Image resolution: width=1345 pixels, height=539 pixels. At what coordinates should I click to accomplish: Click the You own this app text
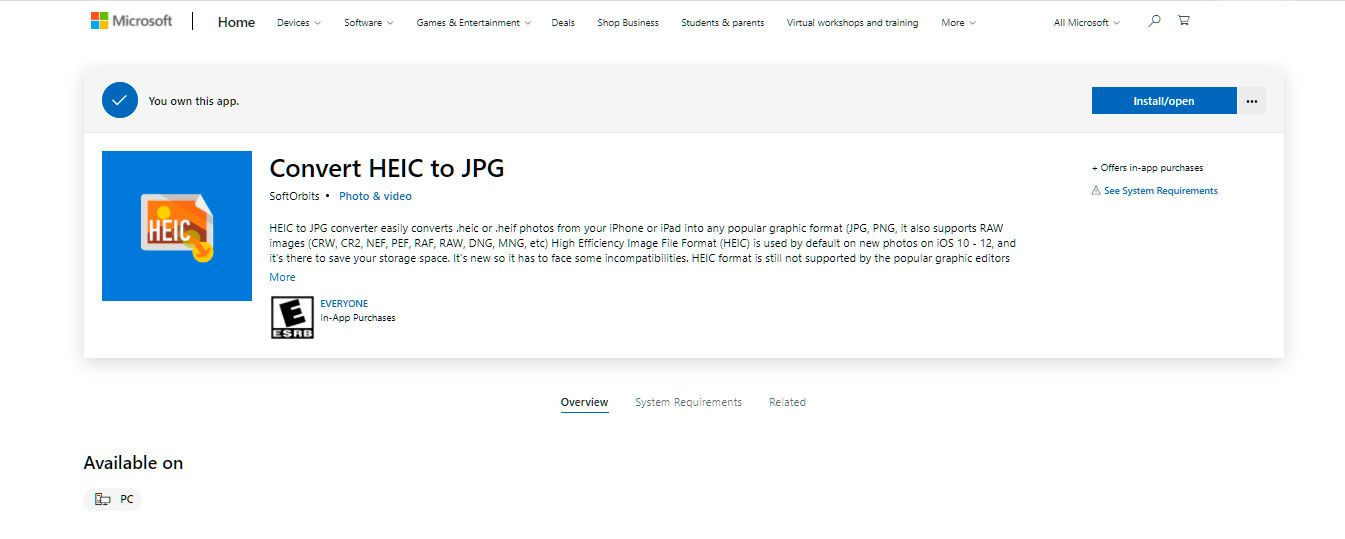point(194,101)
